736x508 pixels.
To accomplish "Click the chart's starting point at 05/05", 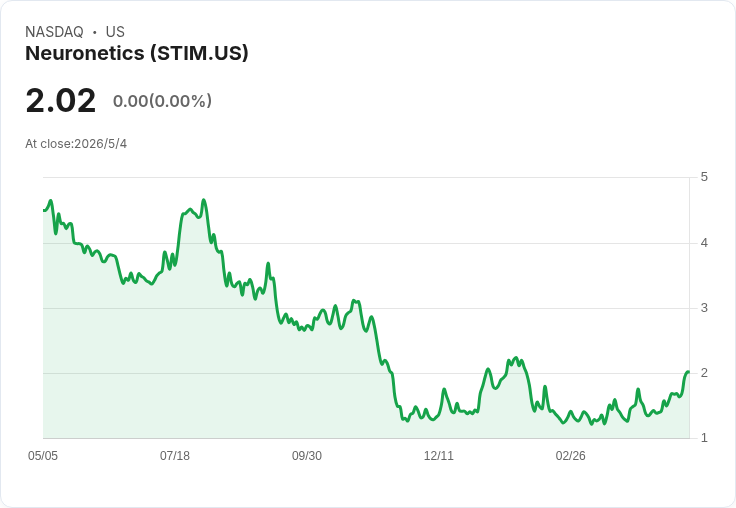I will (44, 210).
